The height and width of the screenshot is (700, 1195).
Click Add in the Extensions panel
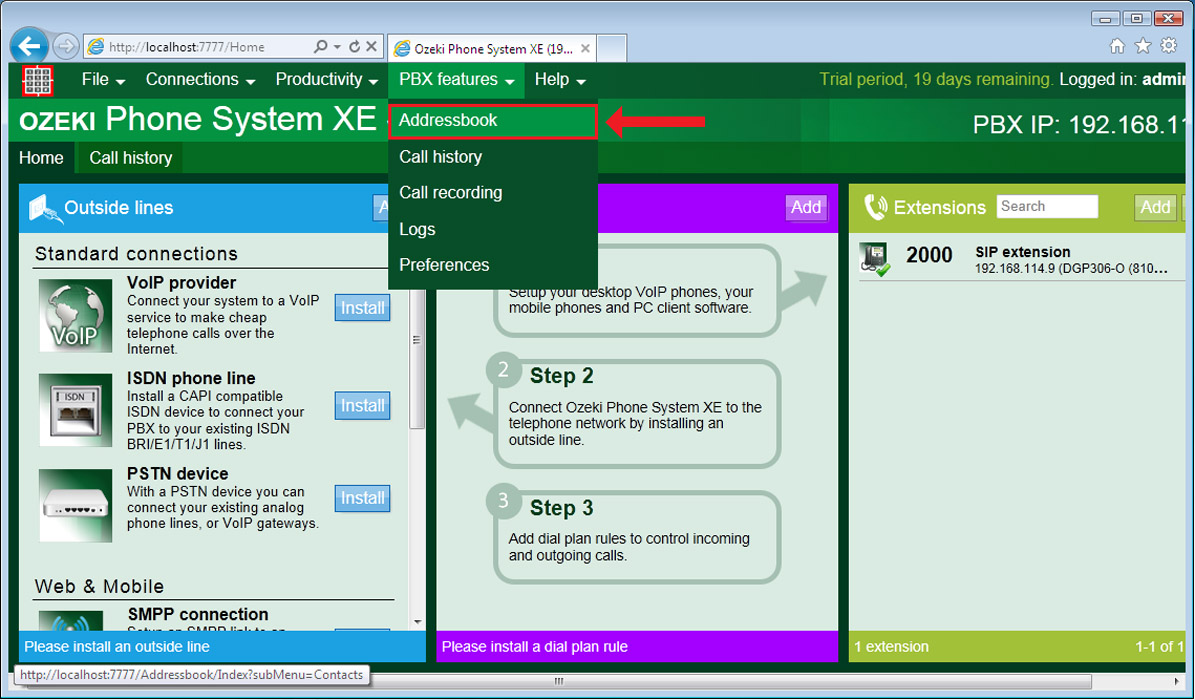coord(1155,207)
